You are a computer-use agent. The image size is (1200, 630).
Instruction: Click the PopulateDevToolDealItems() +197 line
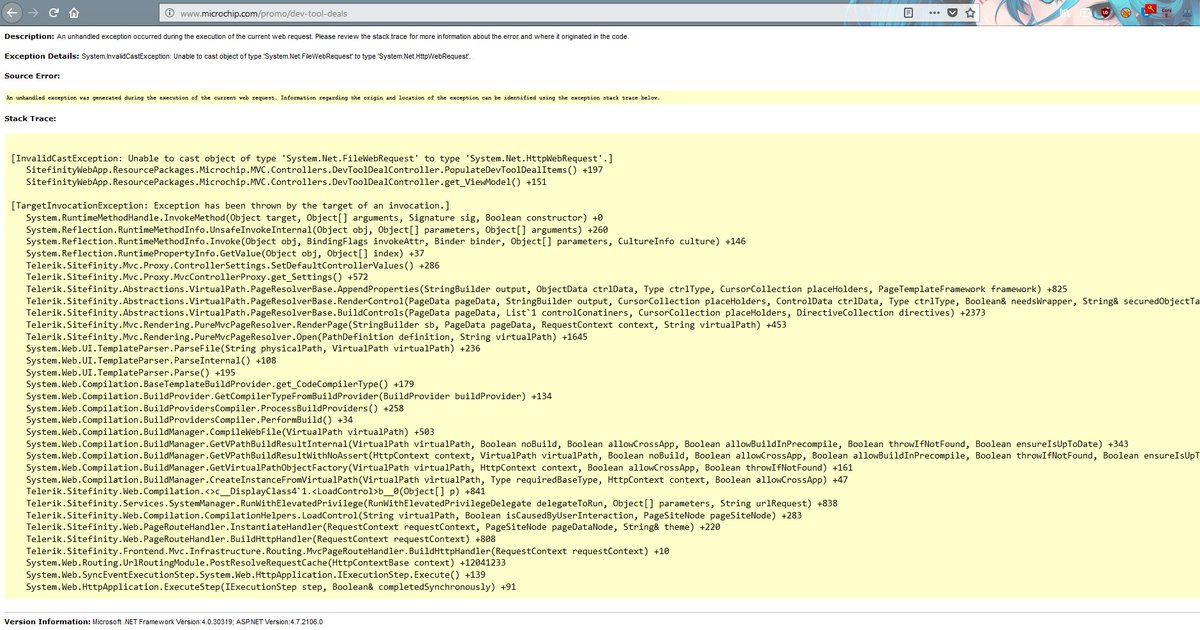tap(315, 171)
